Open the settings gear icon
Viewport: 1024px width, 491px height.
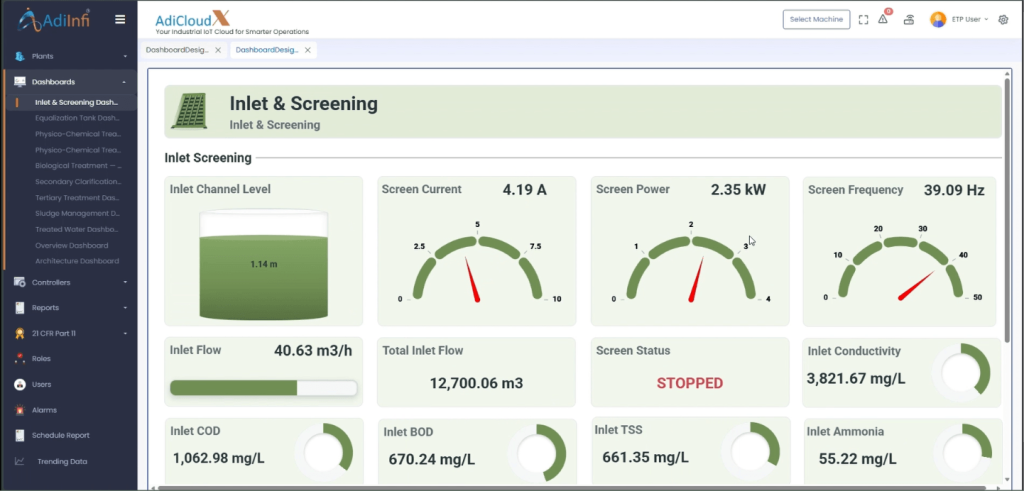(x=1004, y=20)
